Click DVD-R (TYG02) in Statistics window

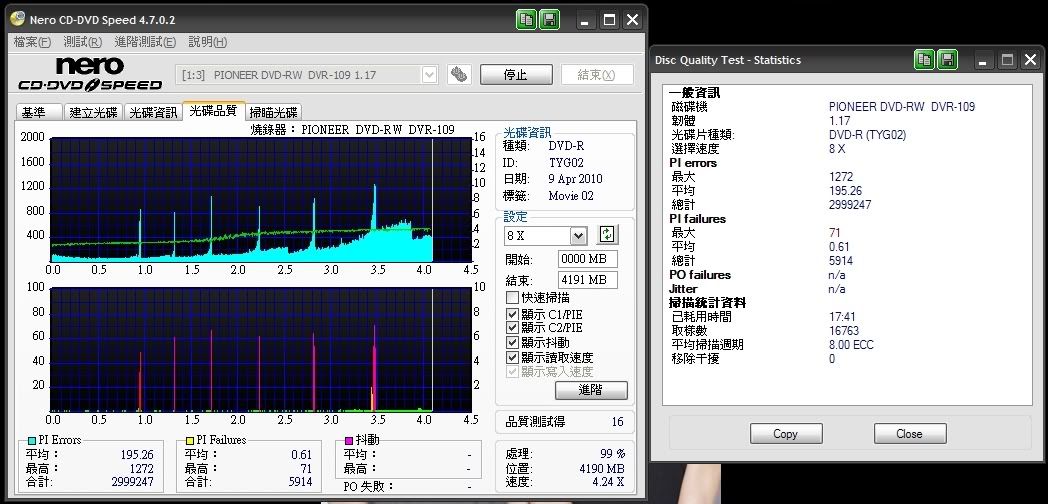868,135
